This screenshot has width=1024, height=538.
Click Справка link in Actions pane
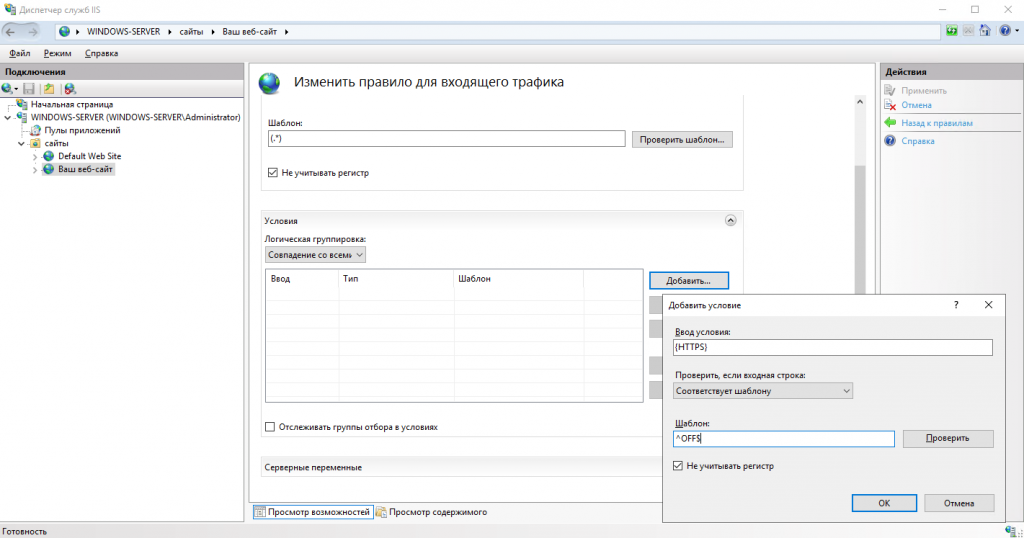(918, 140)
